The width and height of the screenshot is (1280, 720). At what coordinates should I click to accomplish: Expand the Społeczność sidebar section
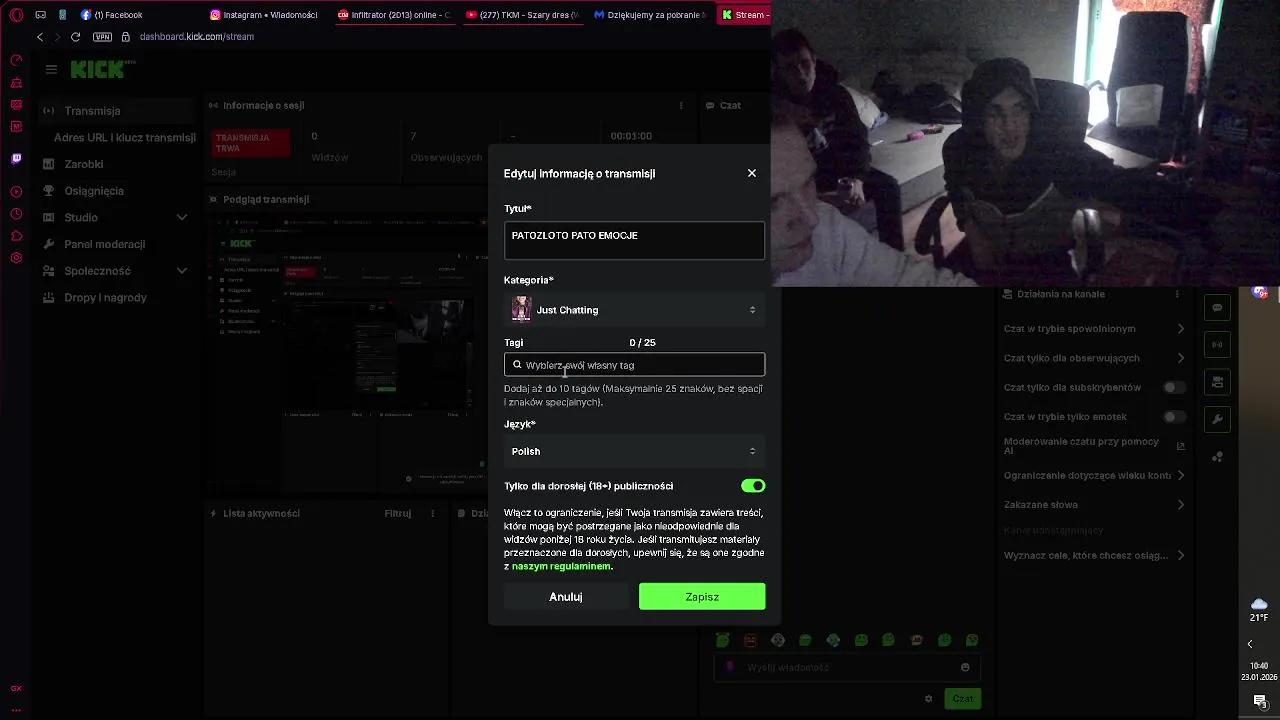point(182,271)
